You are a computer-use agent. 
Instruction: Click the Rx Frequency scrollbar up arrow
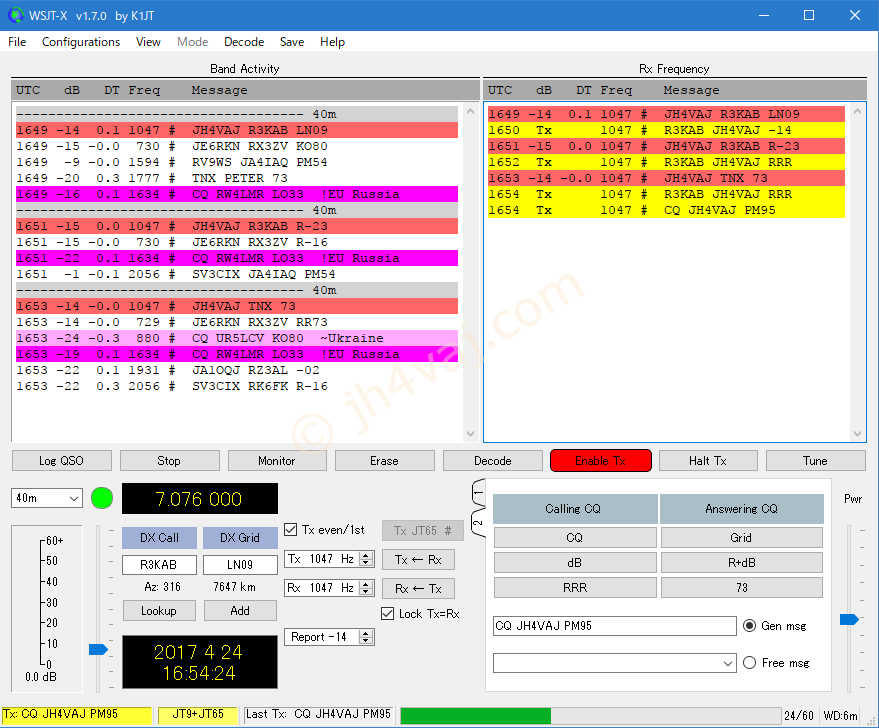point(857,112)
